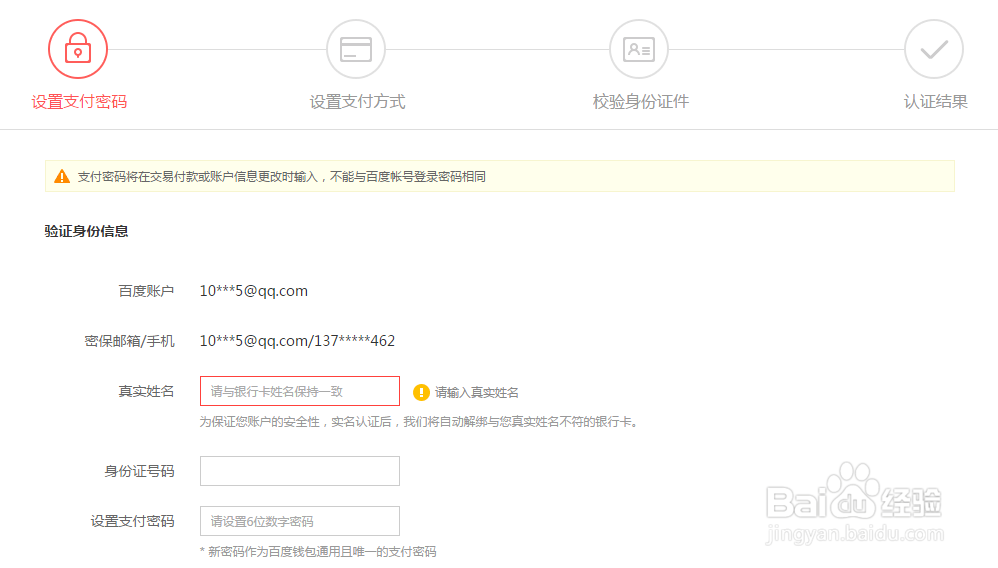Screen dimensions: 998x568
Task: Click the checkmark icon for certification result
Action: click(934, 49)
